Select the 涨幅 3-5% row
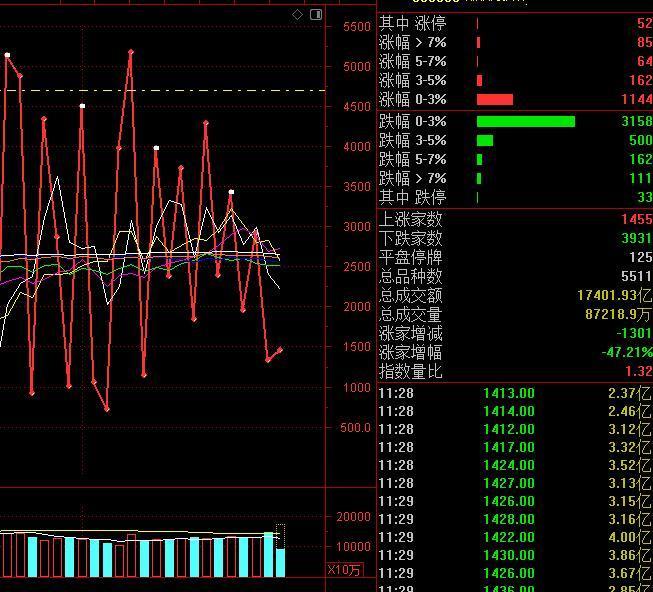This screenshot has height=592, width=653. click(x=516, y=80)
